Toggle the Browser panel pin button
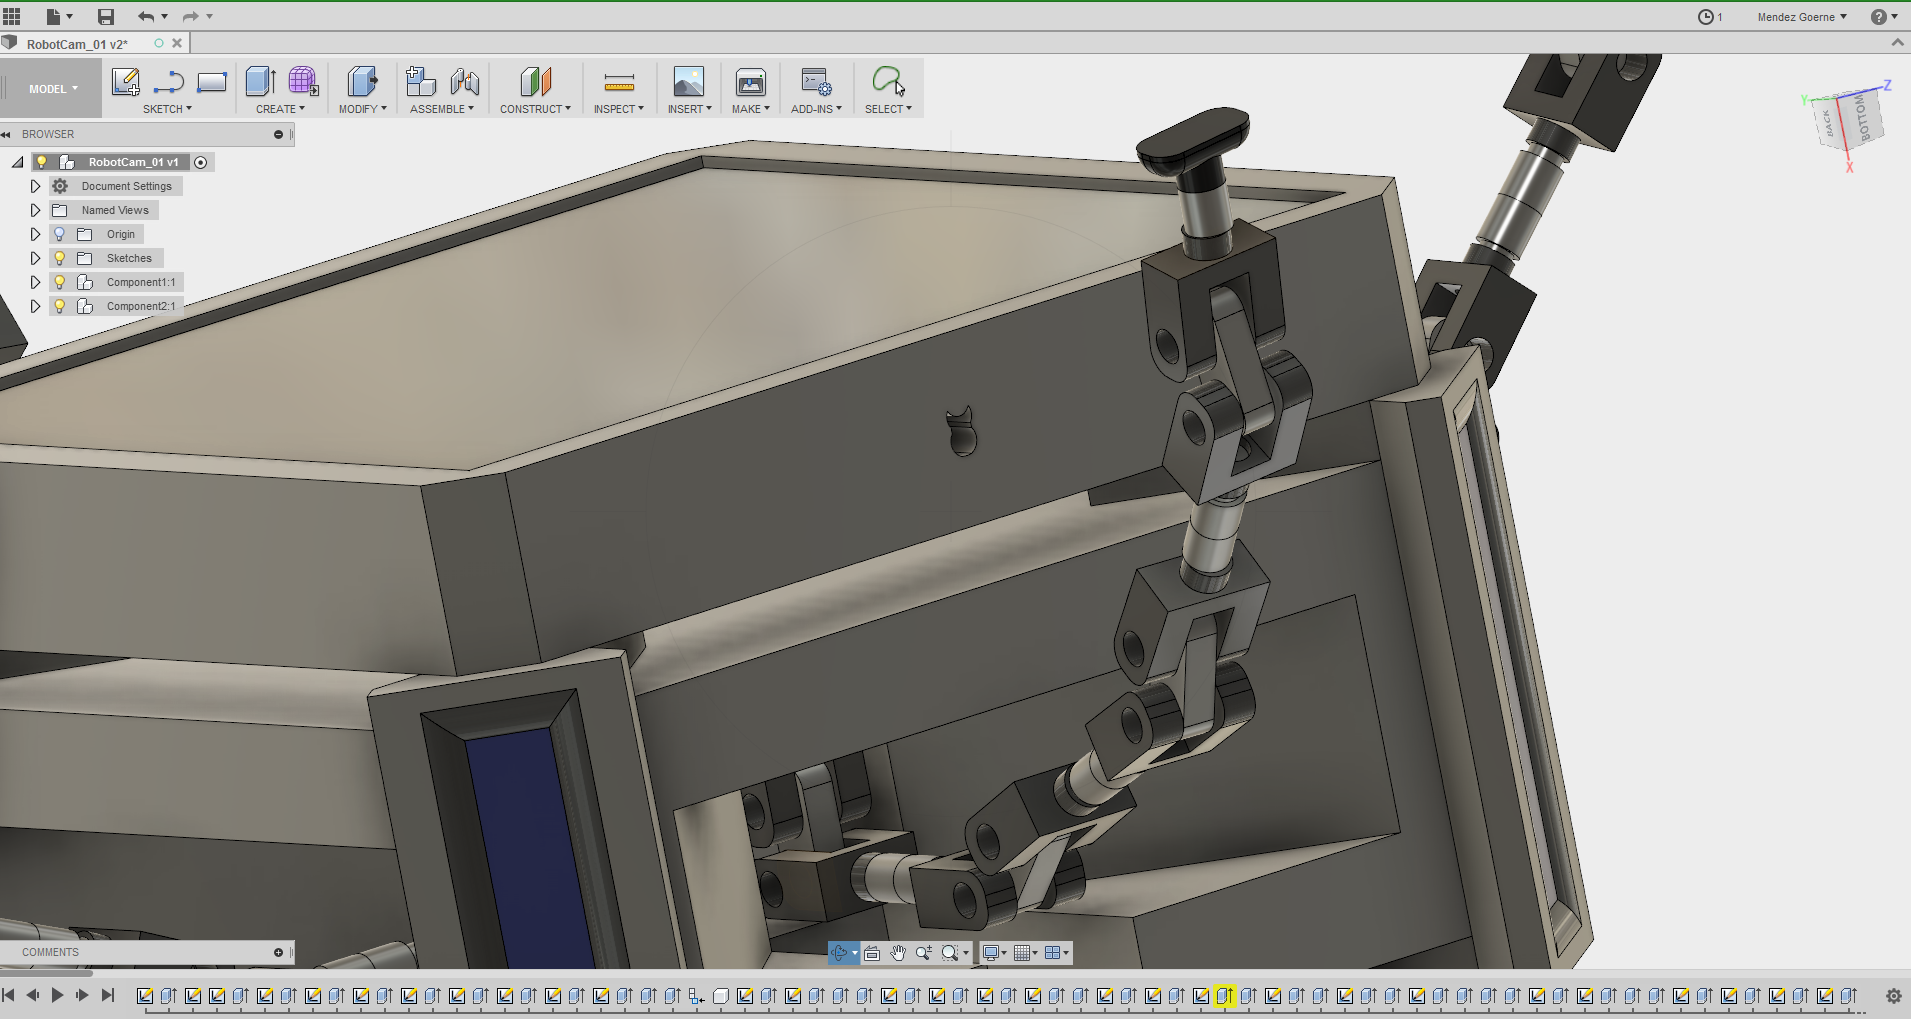 pos(279,134)
